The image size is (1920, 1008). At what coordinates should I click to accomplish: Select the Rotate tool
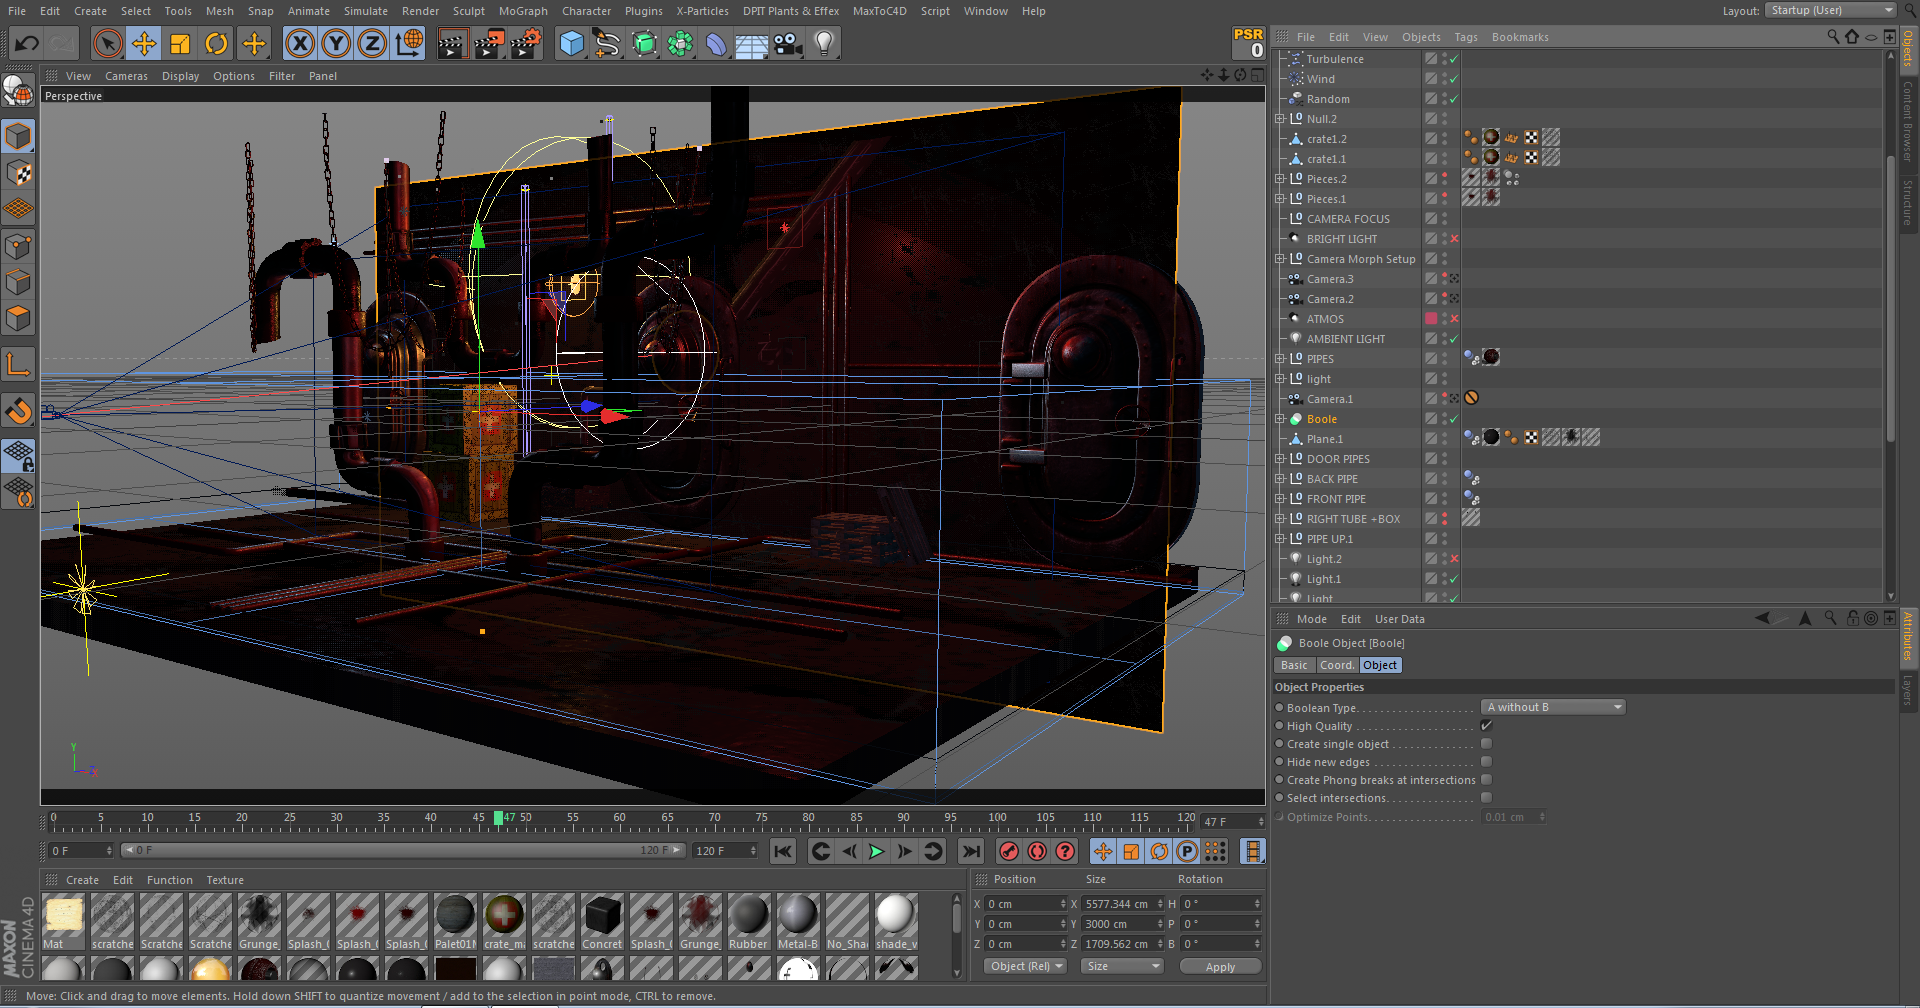pos(216,44)
